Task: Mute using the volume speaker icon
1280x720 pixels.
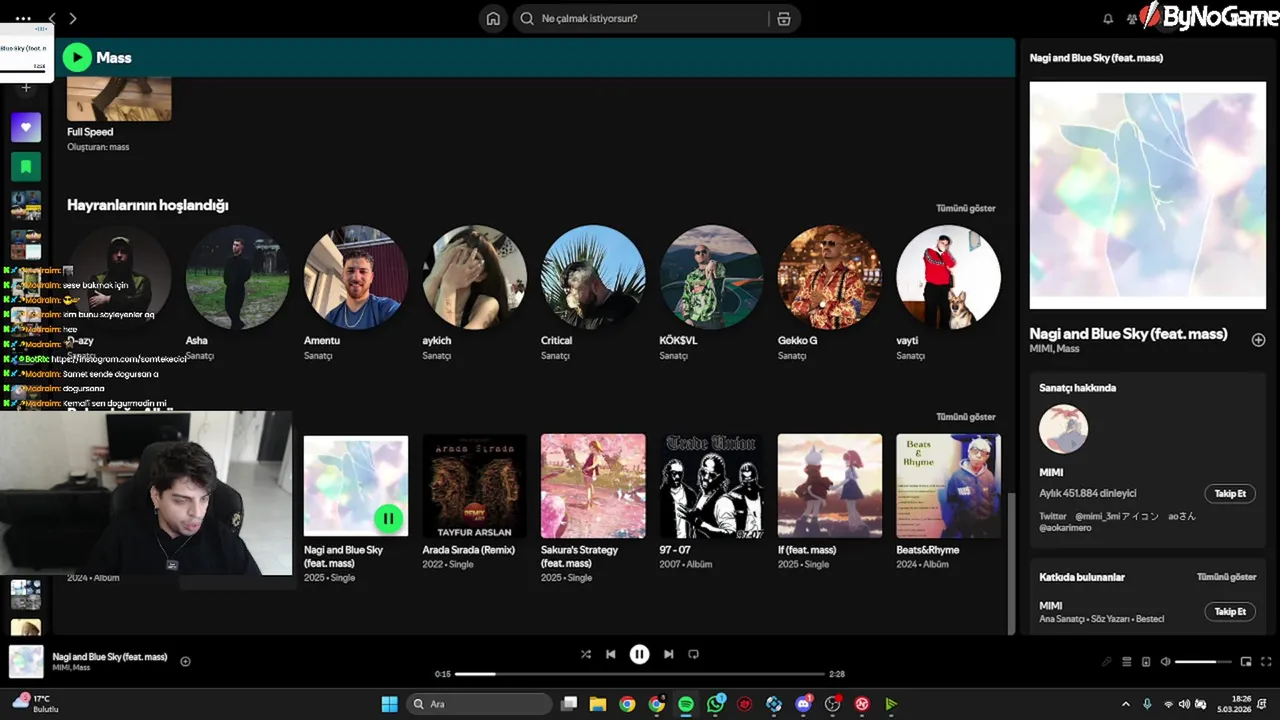Action: (1165, 661)
